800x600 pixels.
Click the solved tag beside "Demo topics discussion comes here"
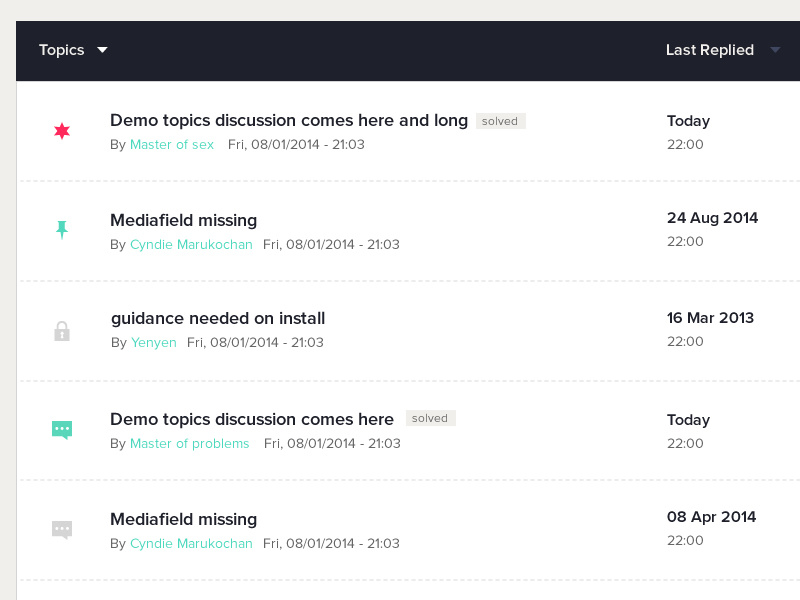click(x=430, y=419)
